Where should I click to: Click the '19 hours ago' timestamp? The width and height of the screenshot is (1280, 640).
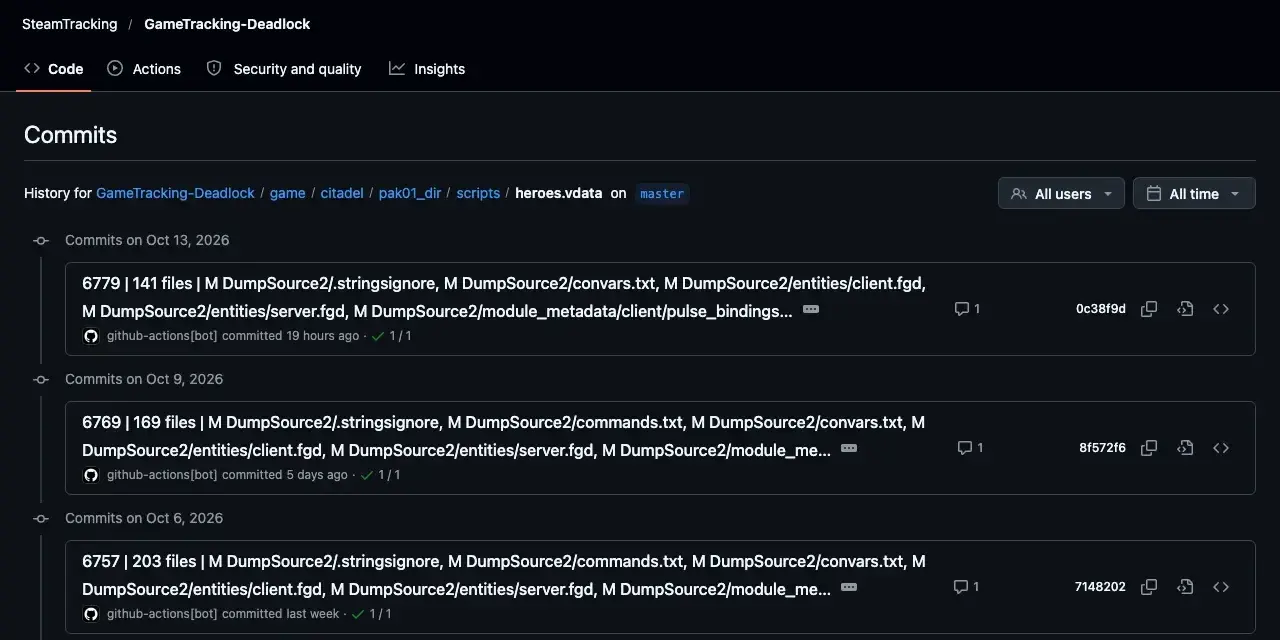point(322,336)
